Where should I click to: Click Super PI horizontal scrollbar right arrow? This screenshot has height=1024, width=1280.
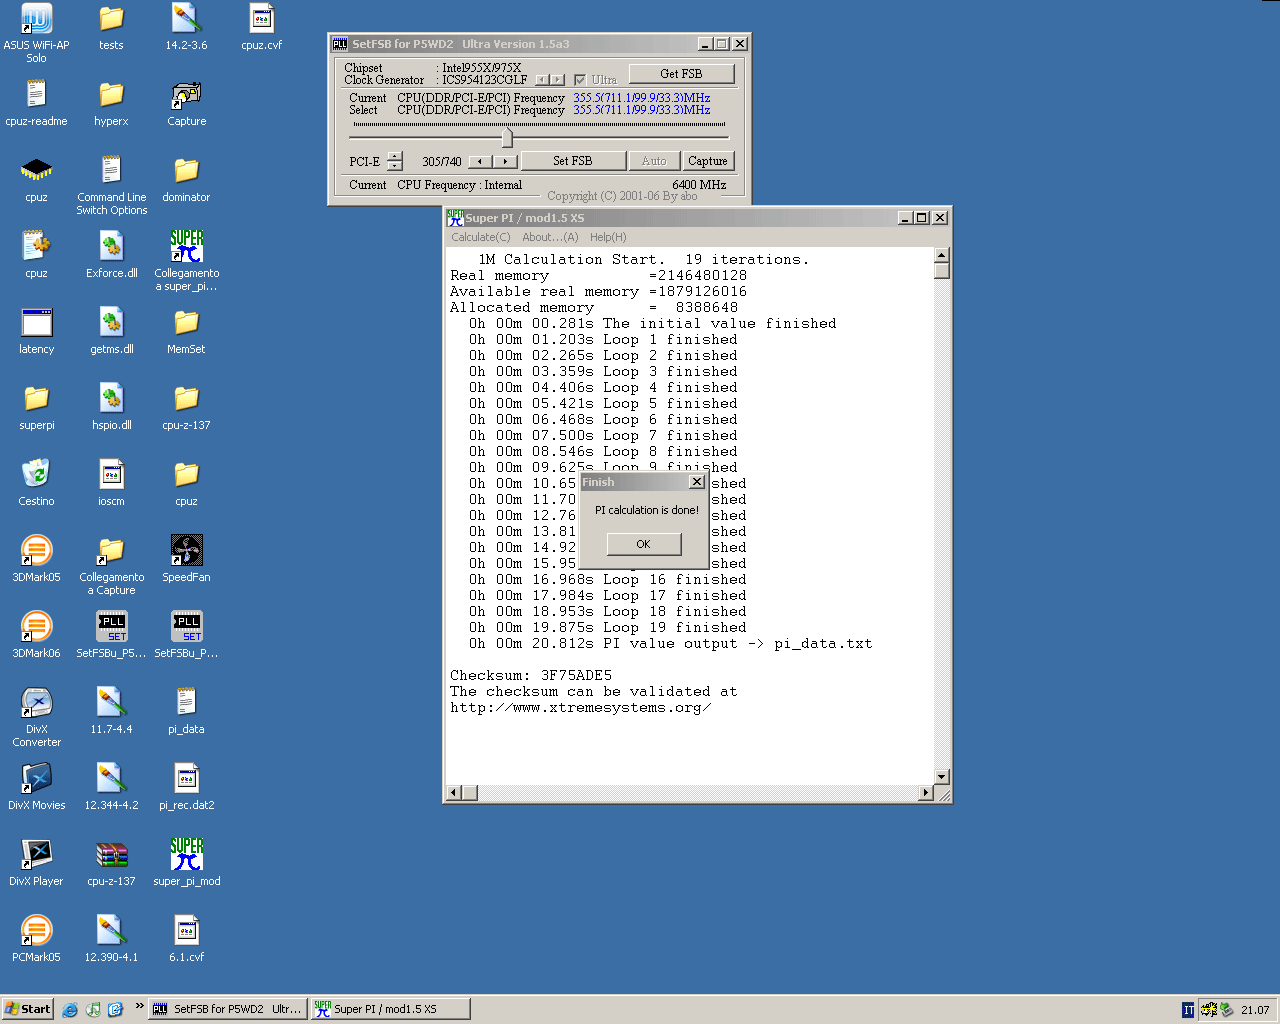tap(925, 793)
